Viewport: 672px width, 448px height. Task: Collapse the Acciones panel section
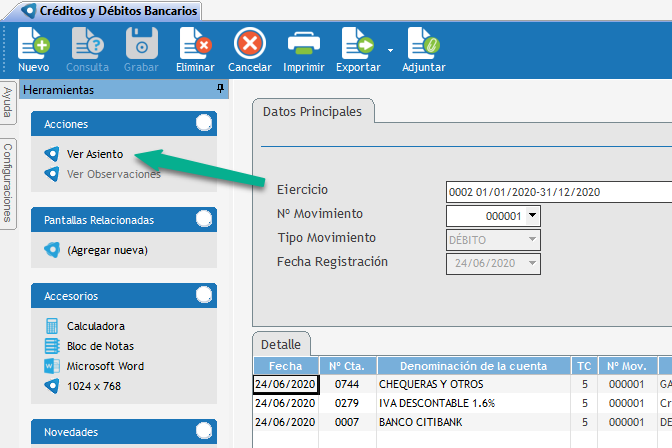pos(204,123)
